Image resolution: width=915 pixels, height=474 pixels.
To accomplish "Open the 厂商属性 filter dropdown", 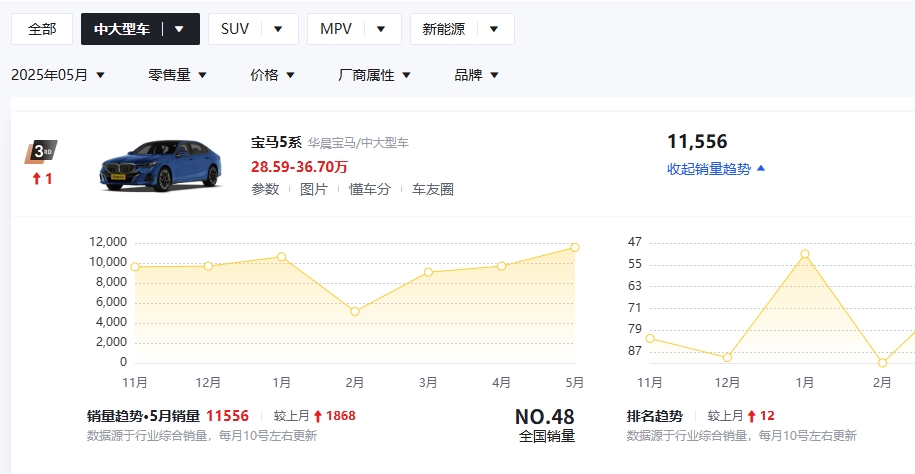I will pos(375,75).
